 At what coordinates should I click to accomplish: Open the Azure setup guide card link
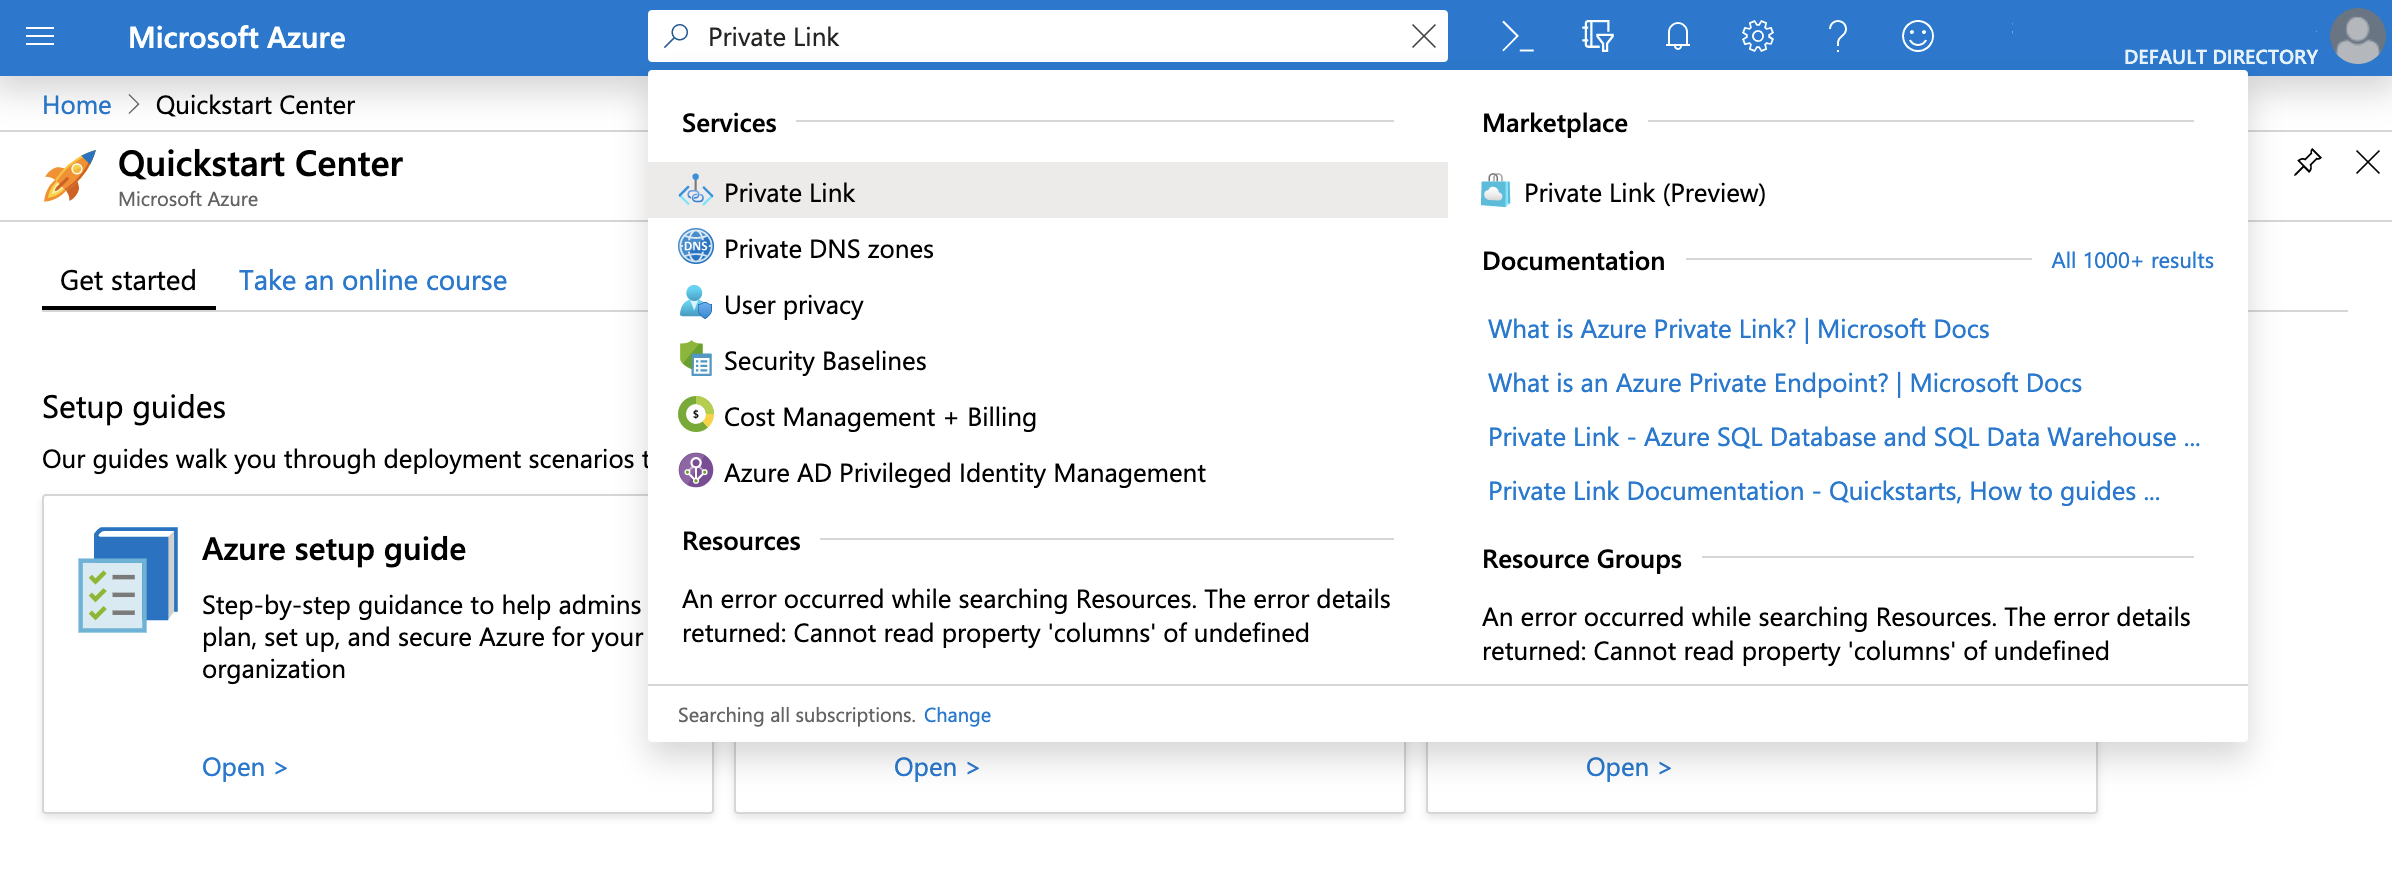[x=244, y=767]
